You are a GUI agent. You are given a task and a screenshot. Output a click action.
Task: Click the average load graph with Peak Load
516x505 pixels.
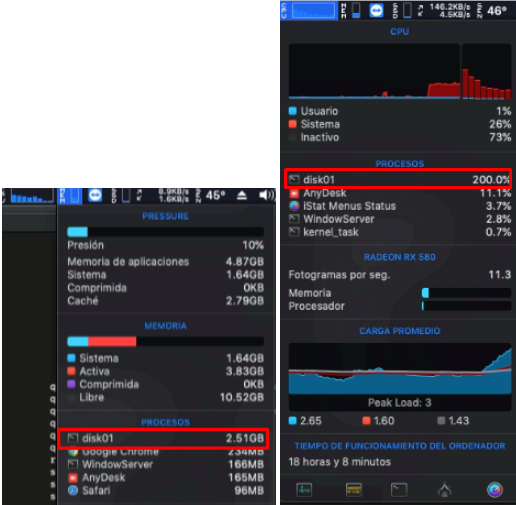(400, 377)
